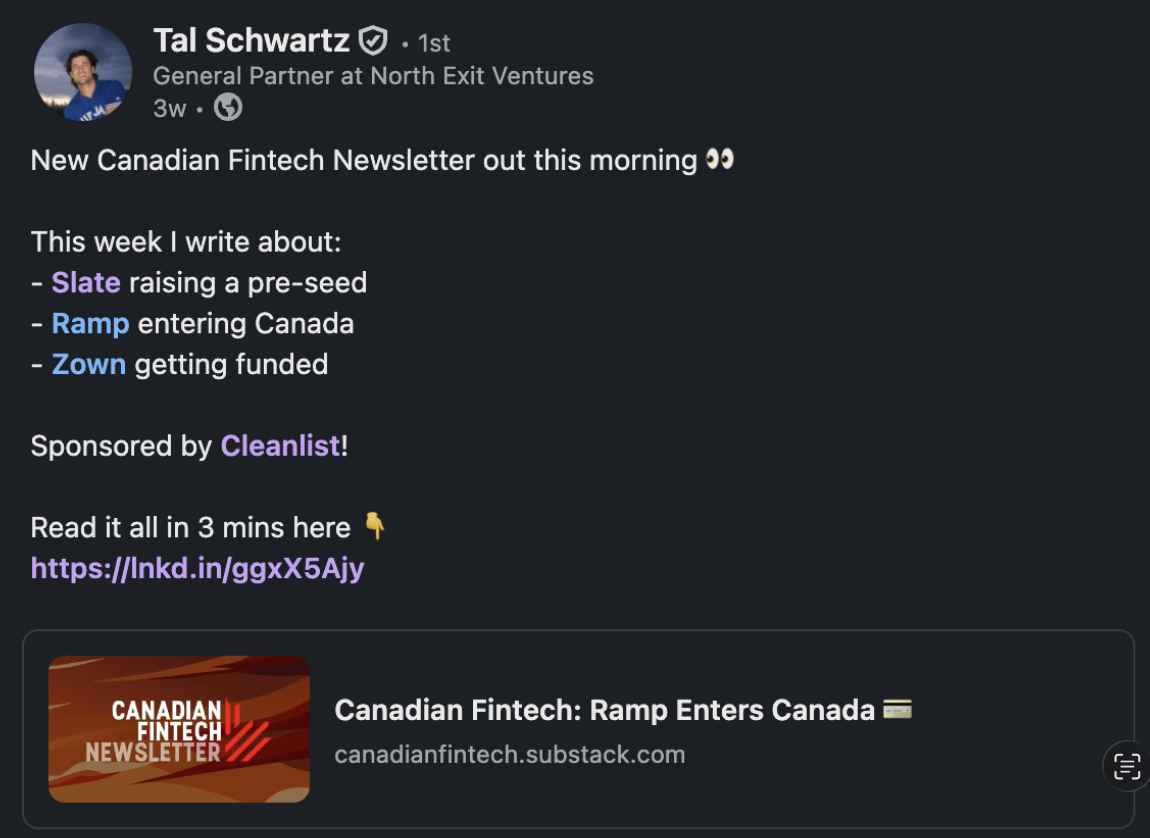This screenshot has height=838, width=1150.
Task: Click the globe public visibility icon
Action: (x=228, y=107)
